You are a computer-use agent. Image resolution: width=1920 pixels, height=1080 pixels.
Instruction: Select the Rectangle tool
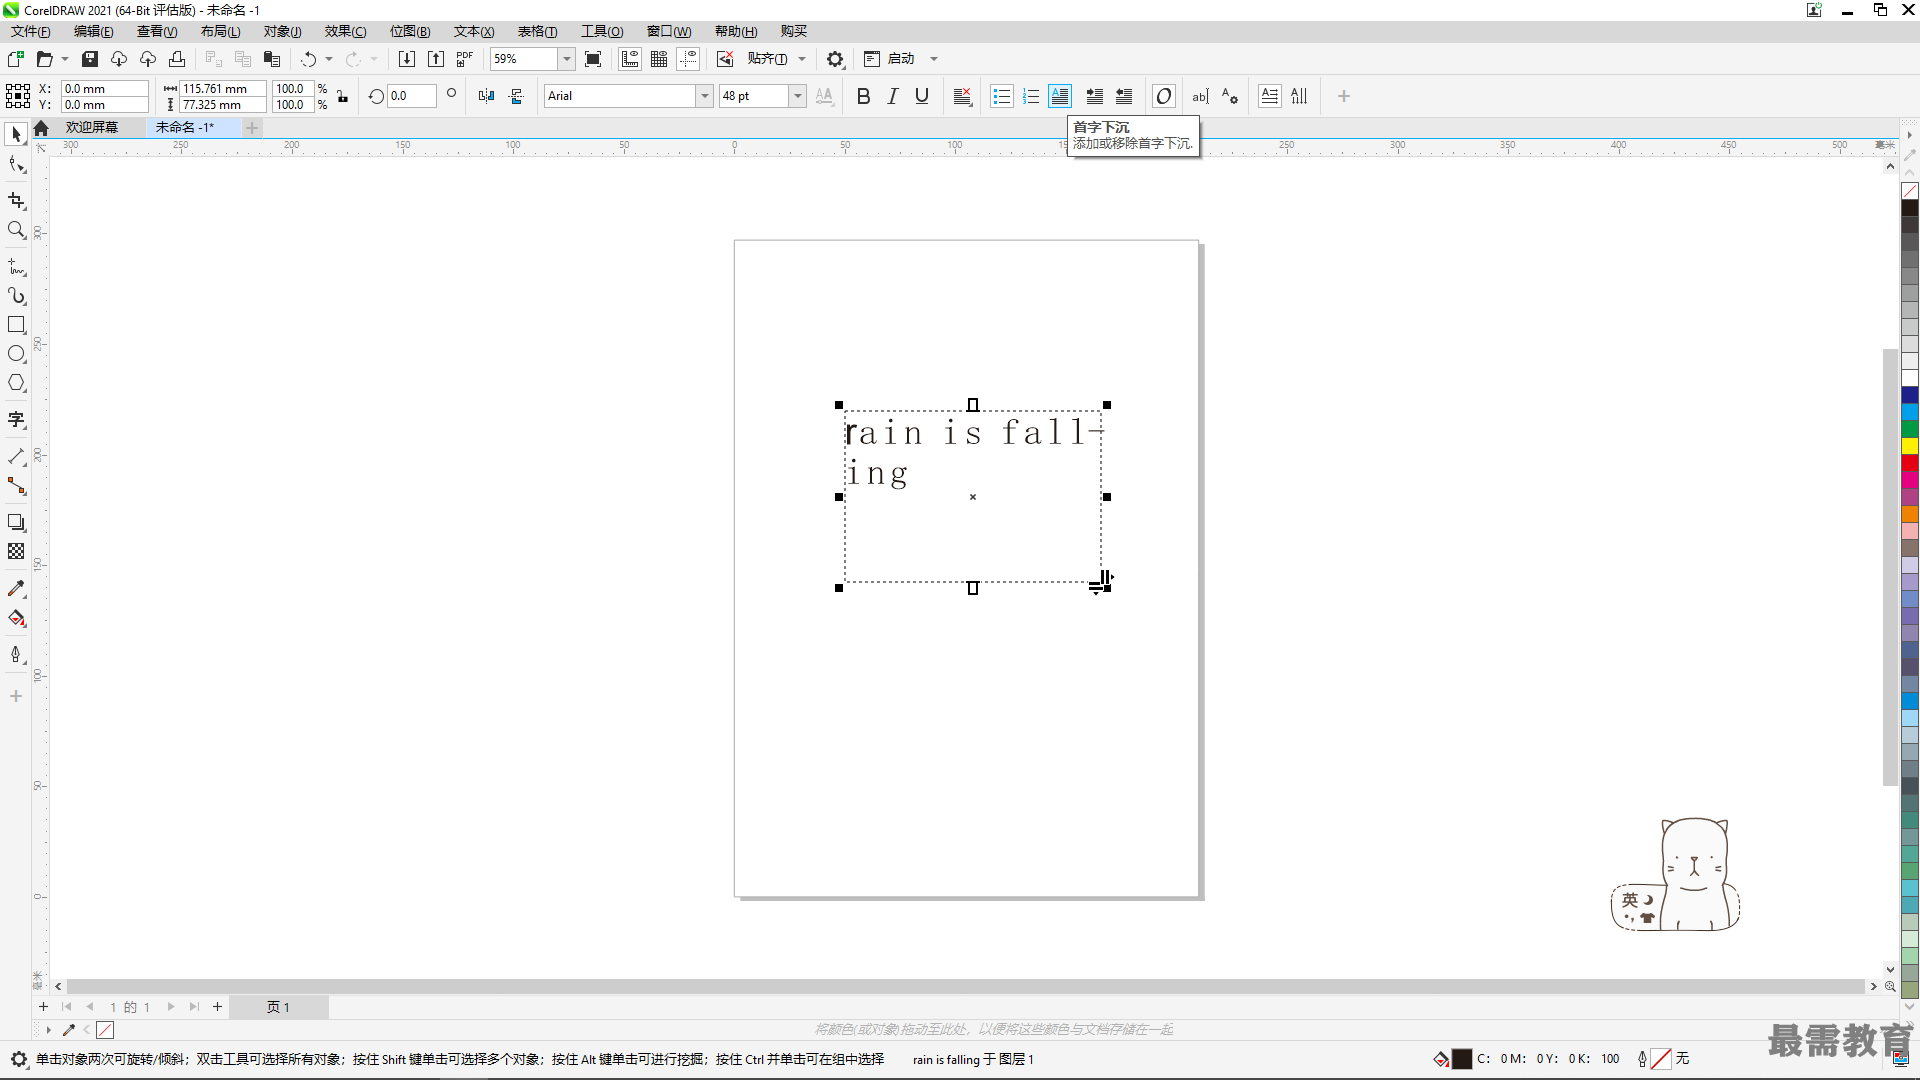pyautogui.click(x=16, y=325)
